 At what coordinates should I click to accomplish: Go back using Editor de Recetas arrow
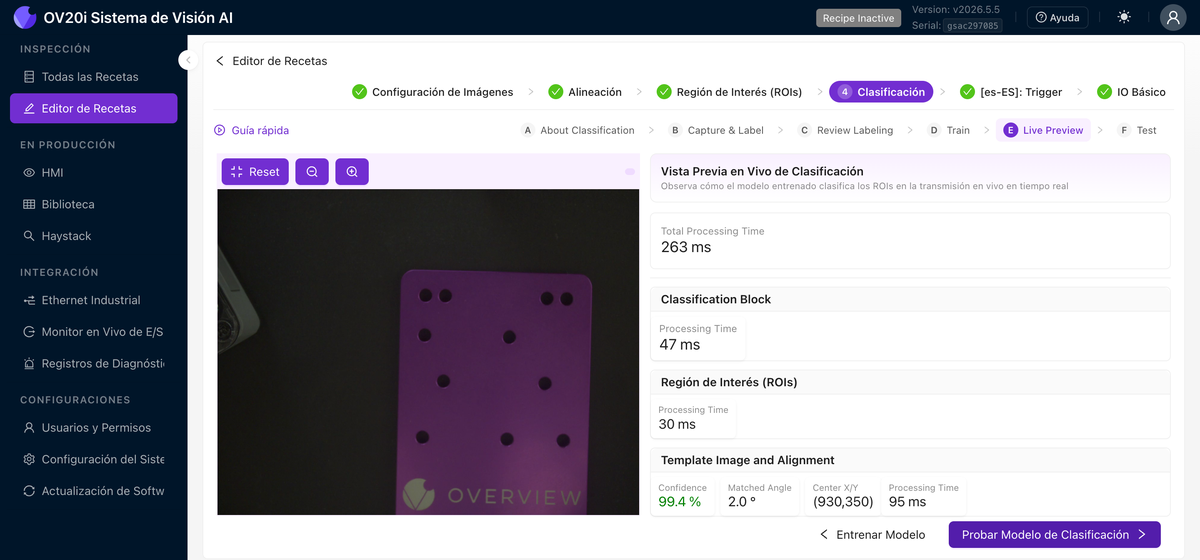coord(220,61)
